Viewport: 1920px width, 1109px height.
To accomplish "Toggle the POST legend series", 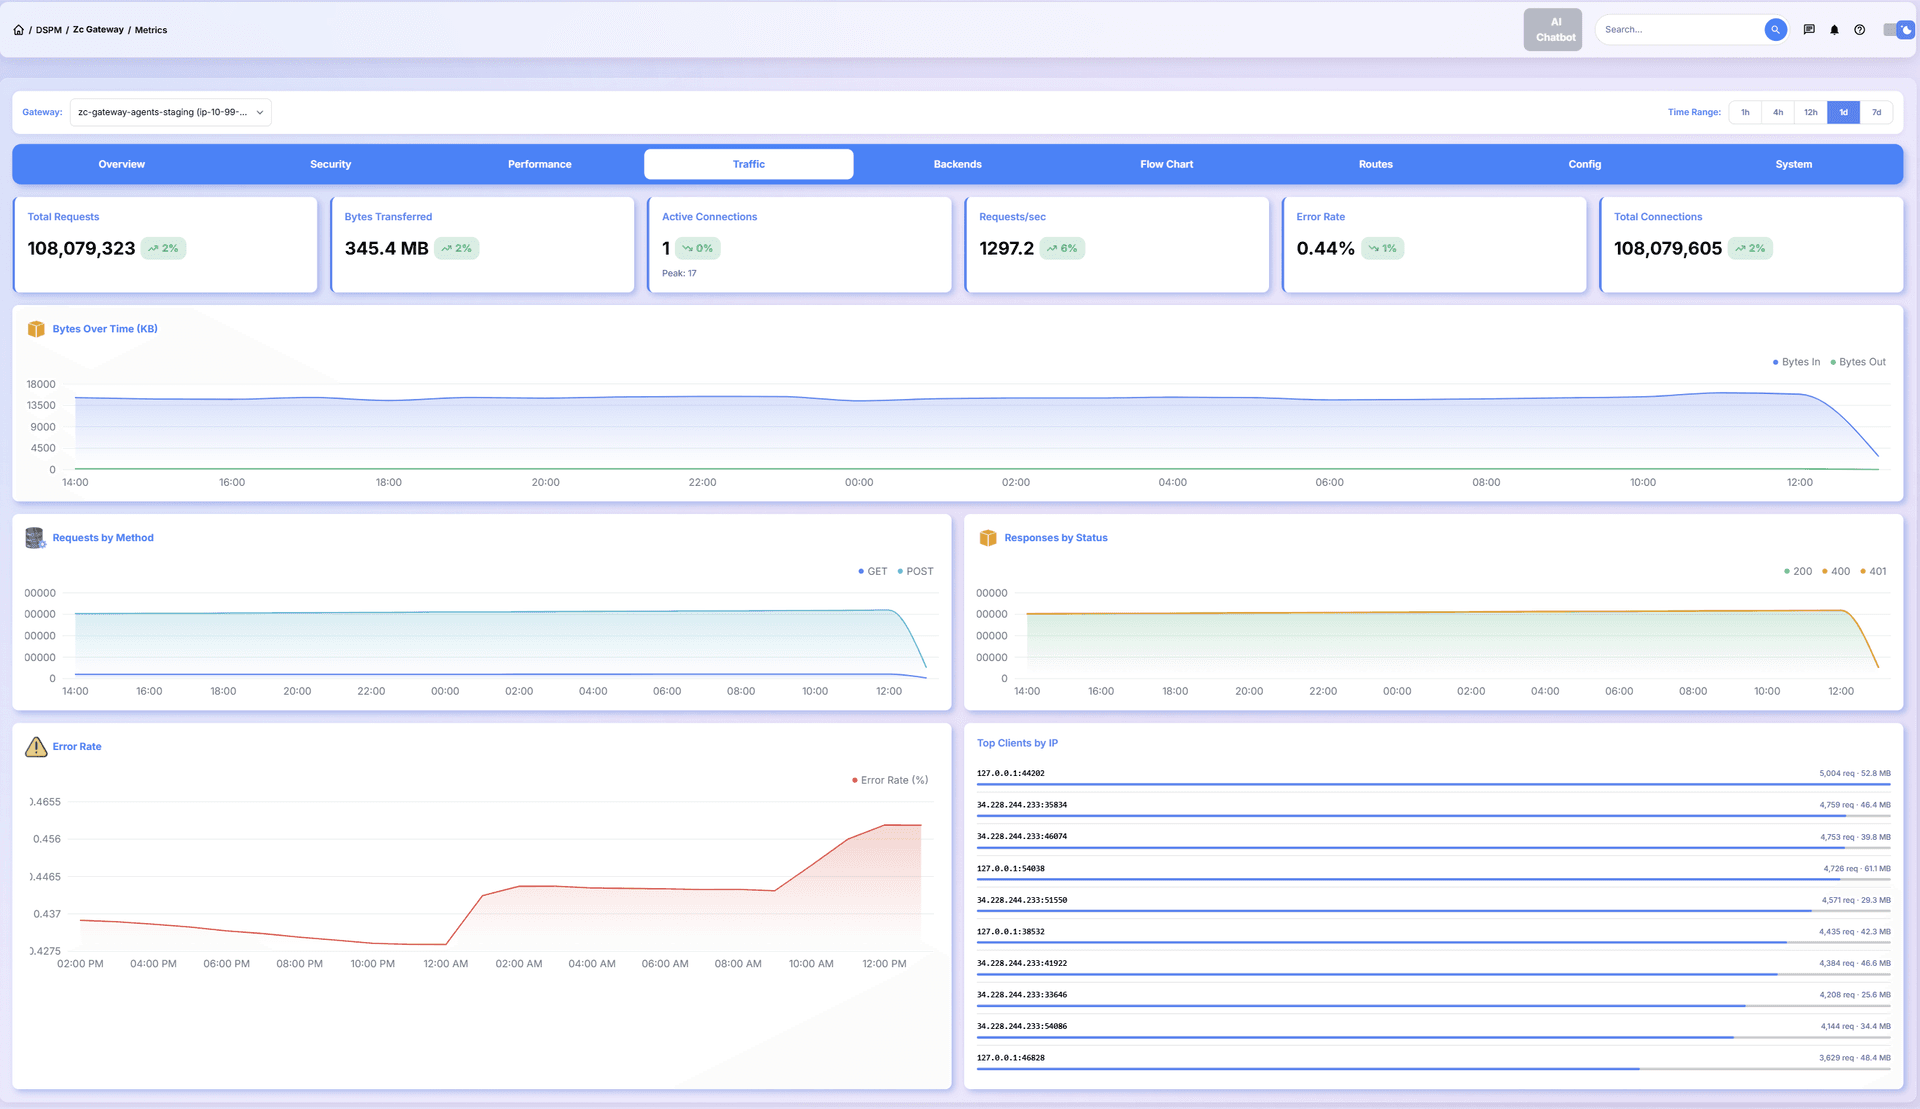I will coord(915,571).
